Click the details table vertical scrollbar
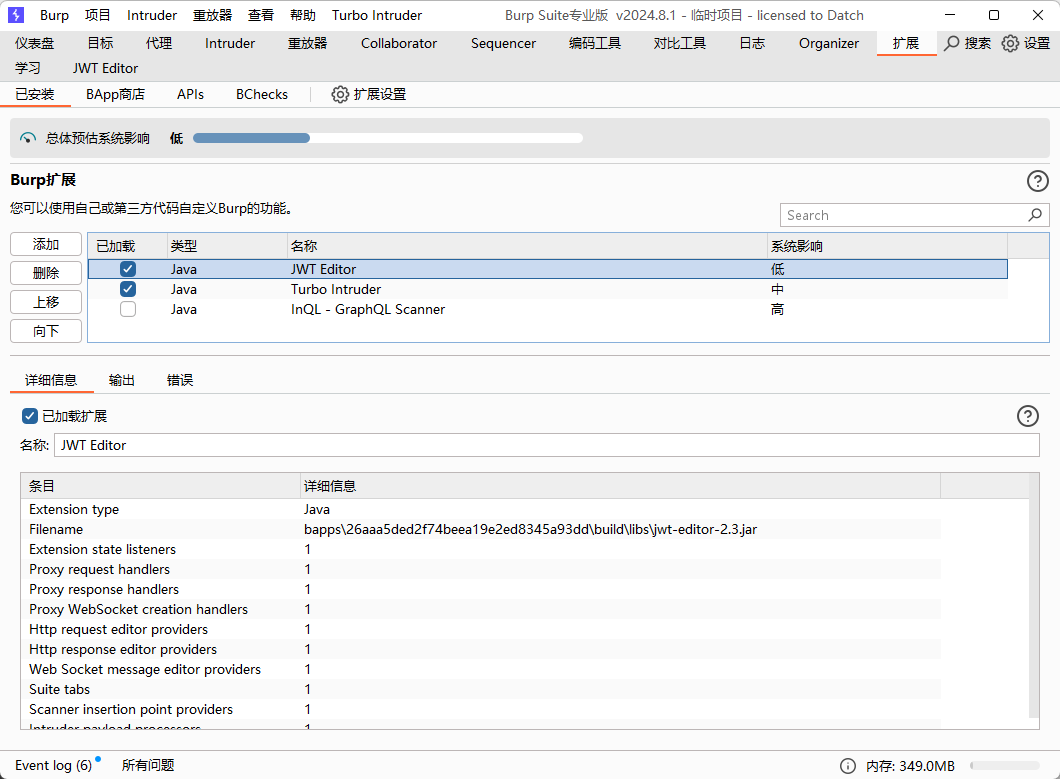The height and width of the screenshot is (779, 1060). click(1034, 595)
